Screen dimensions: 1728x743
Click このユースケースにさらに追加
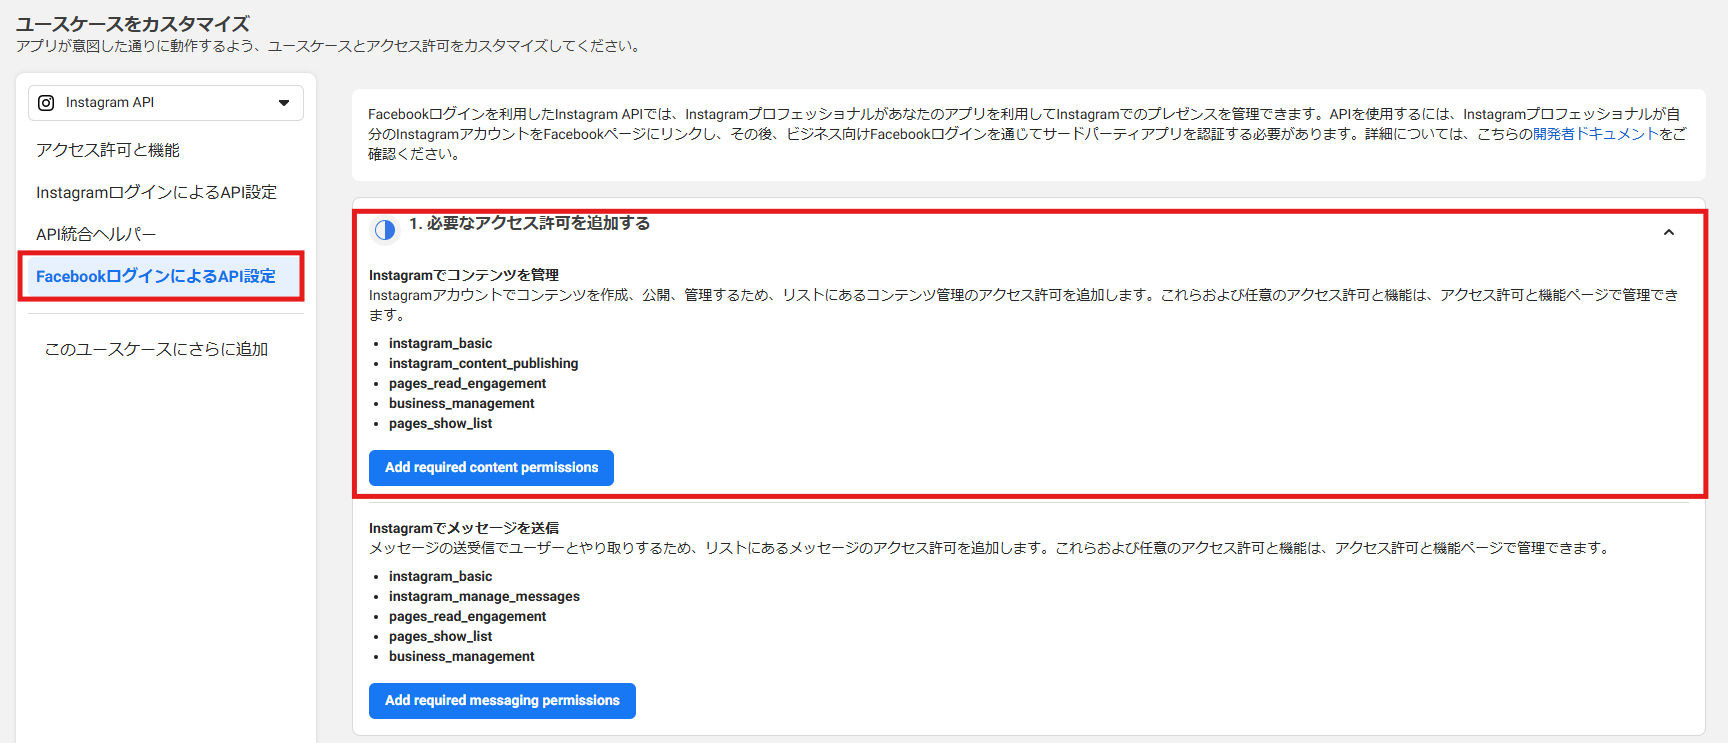pos(157,349)
